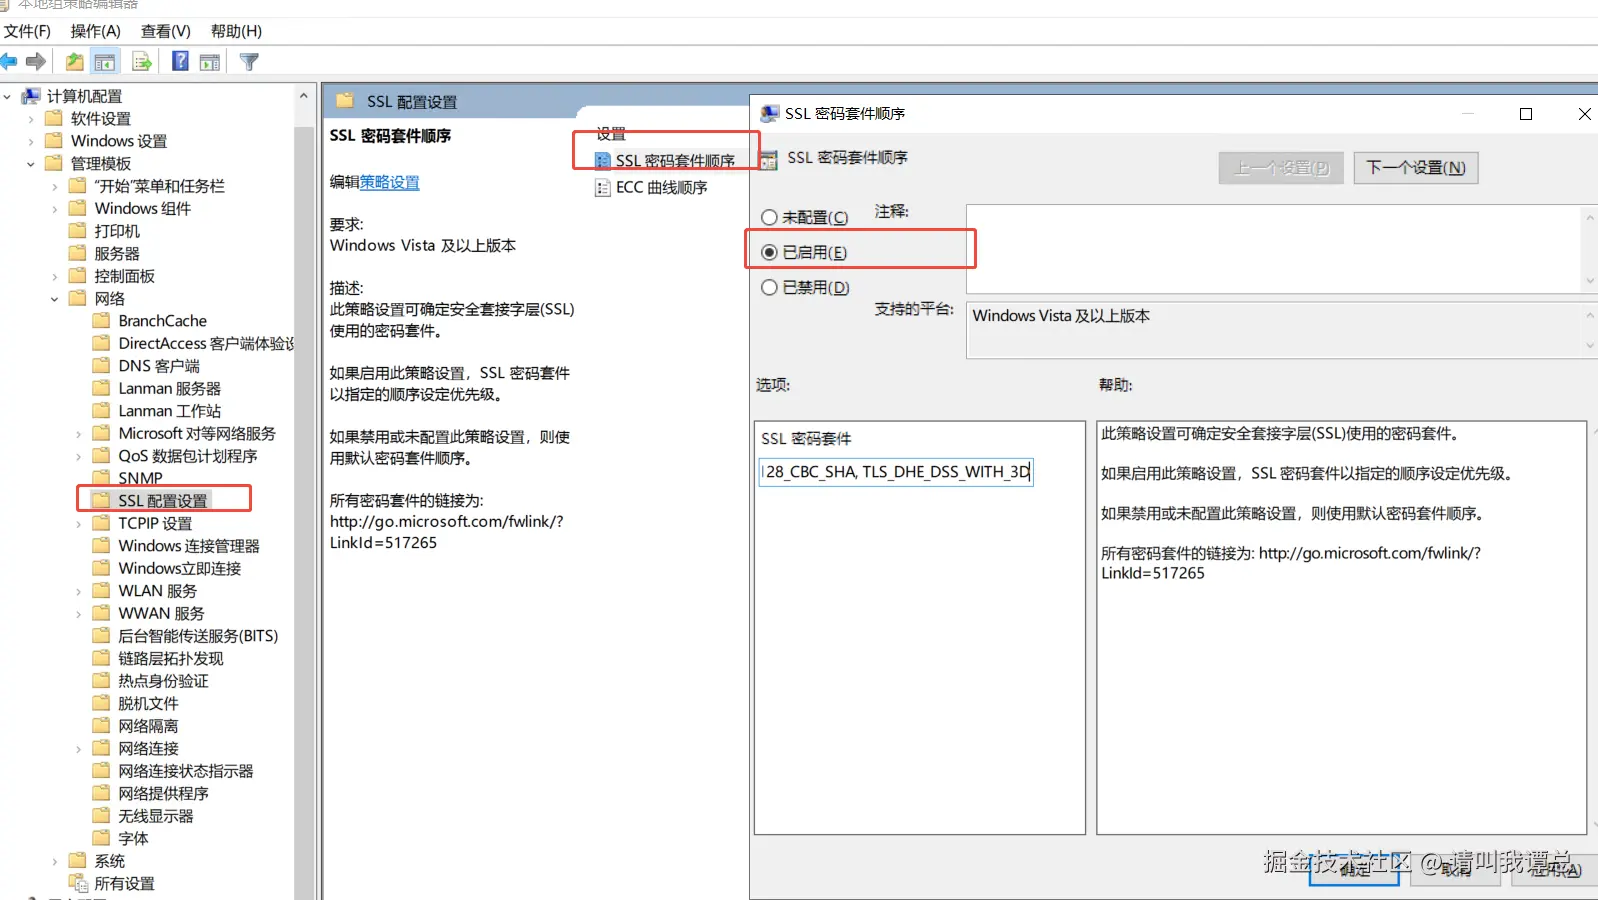Click the BranchCache folder icon
The image size is (1598, 900).
pos(101,320)
